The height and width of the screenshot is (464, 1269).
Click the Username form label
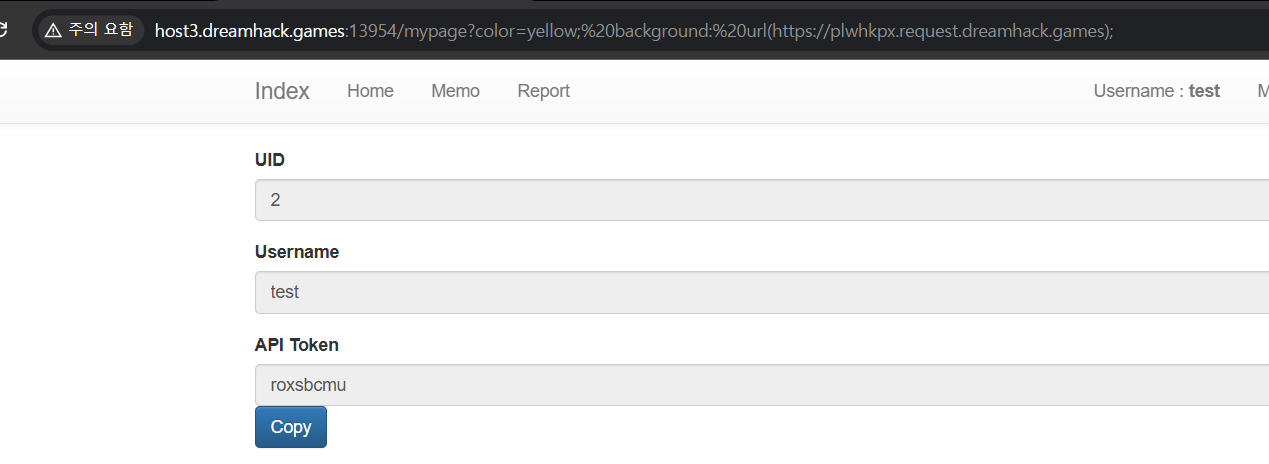297,252
